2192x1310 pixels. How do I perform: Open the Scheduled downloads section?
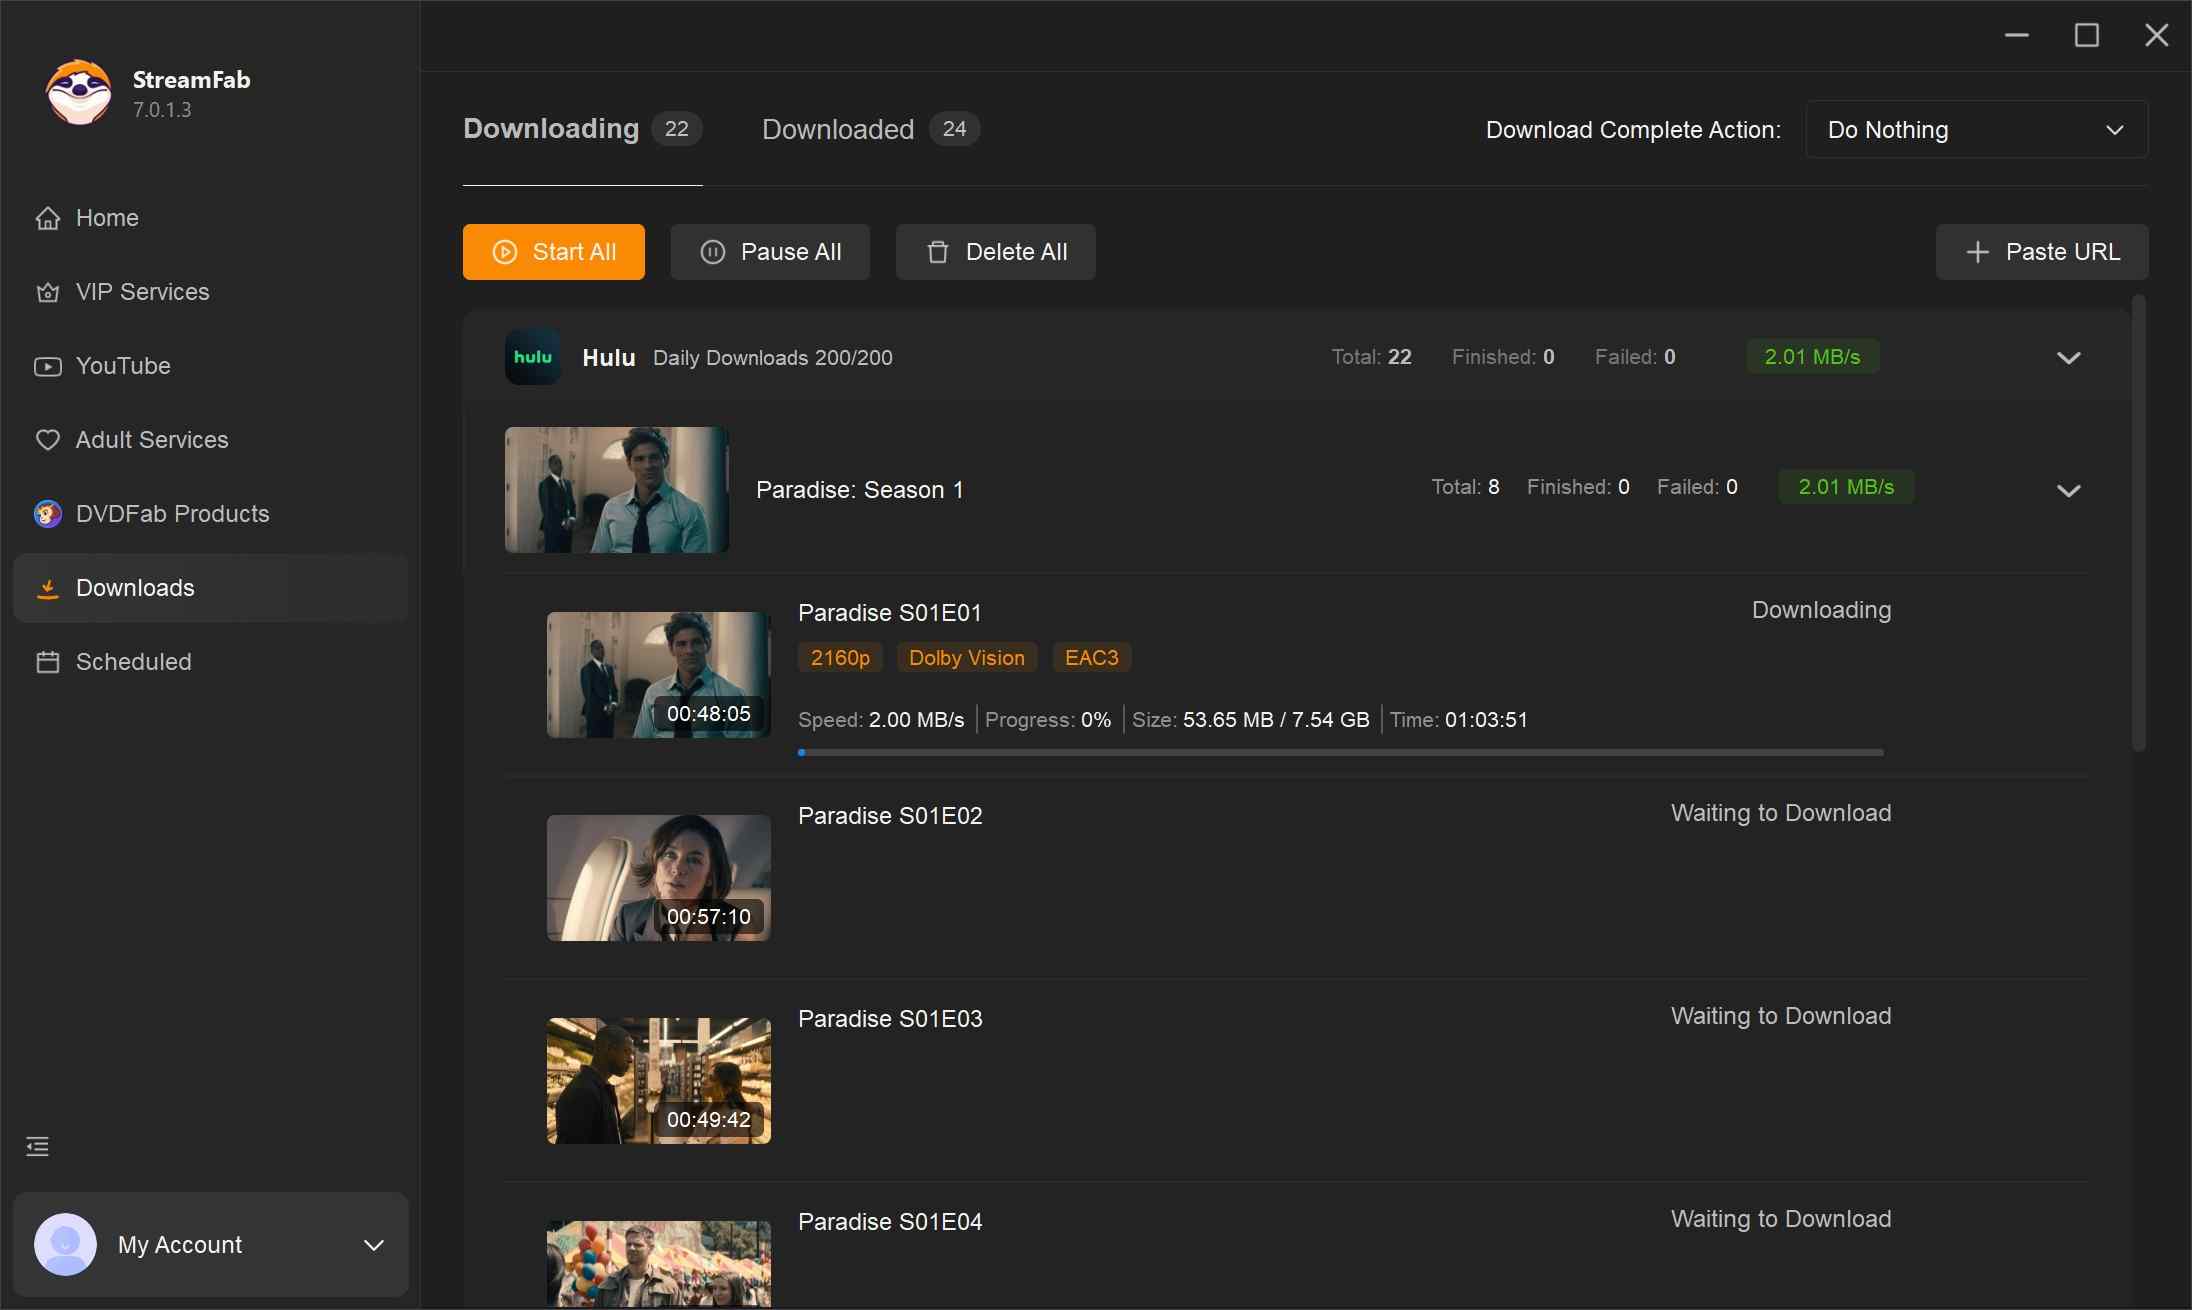click(x=132, y=662)
